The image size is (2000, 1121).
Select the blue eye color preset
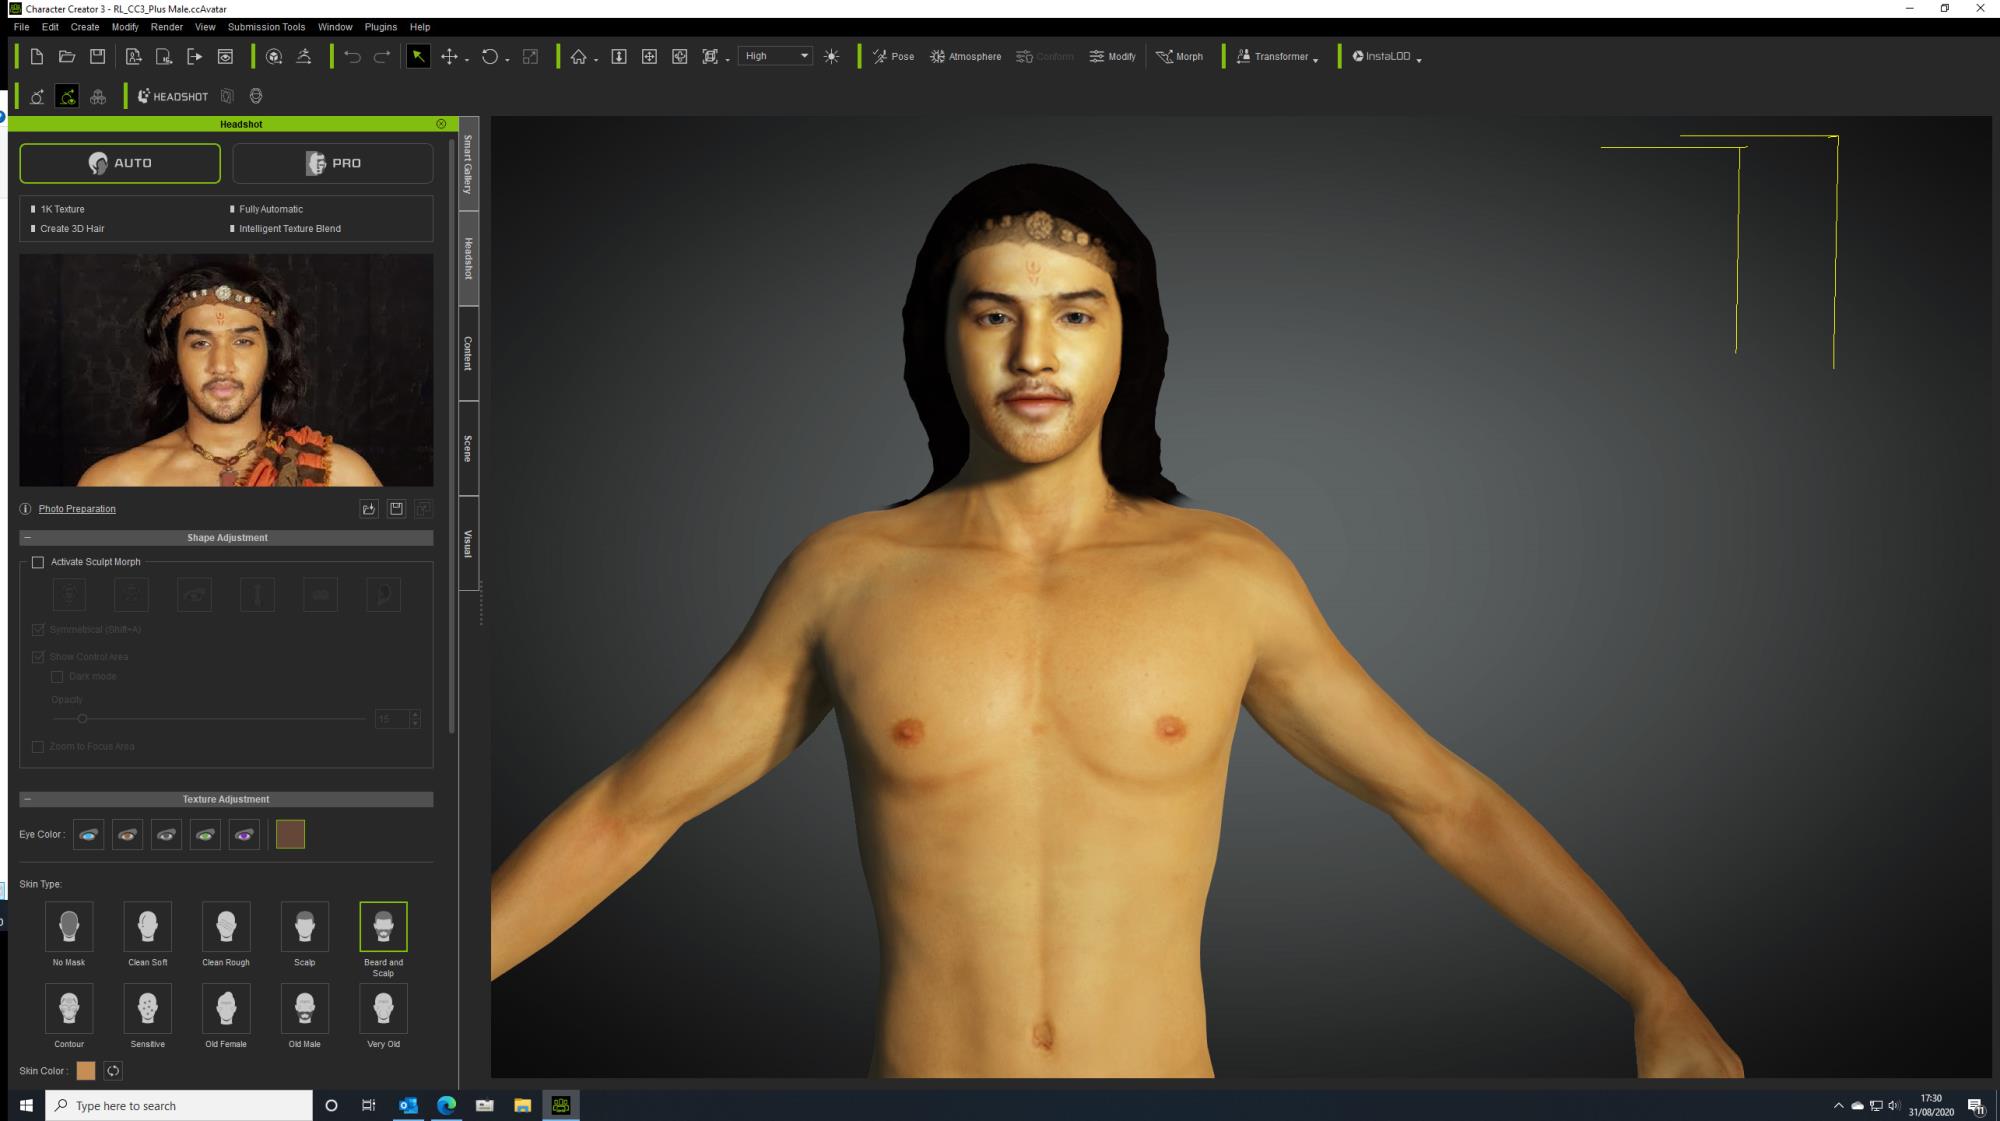pos(88,834)
